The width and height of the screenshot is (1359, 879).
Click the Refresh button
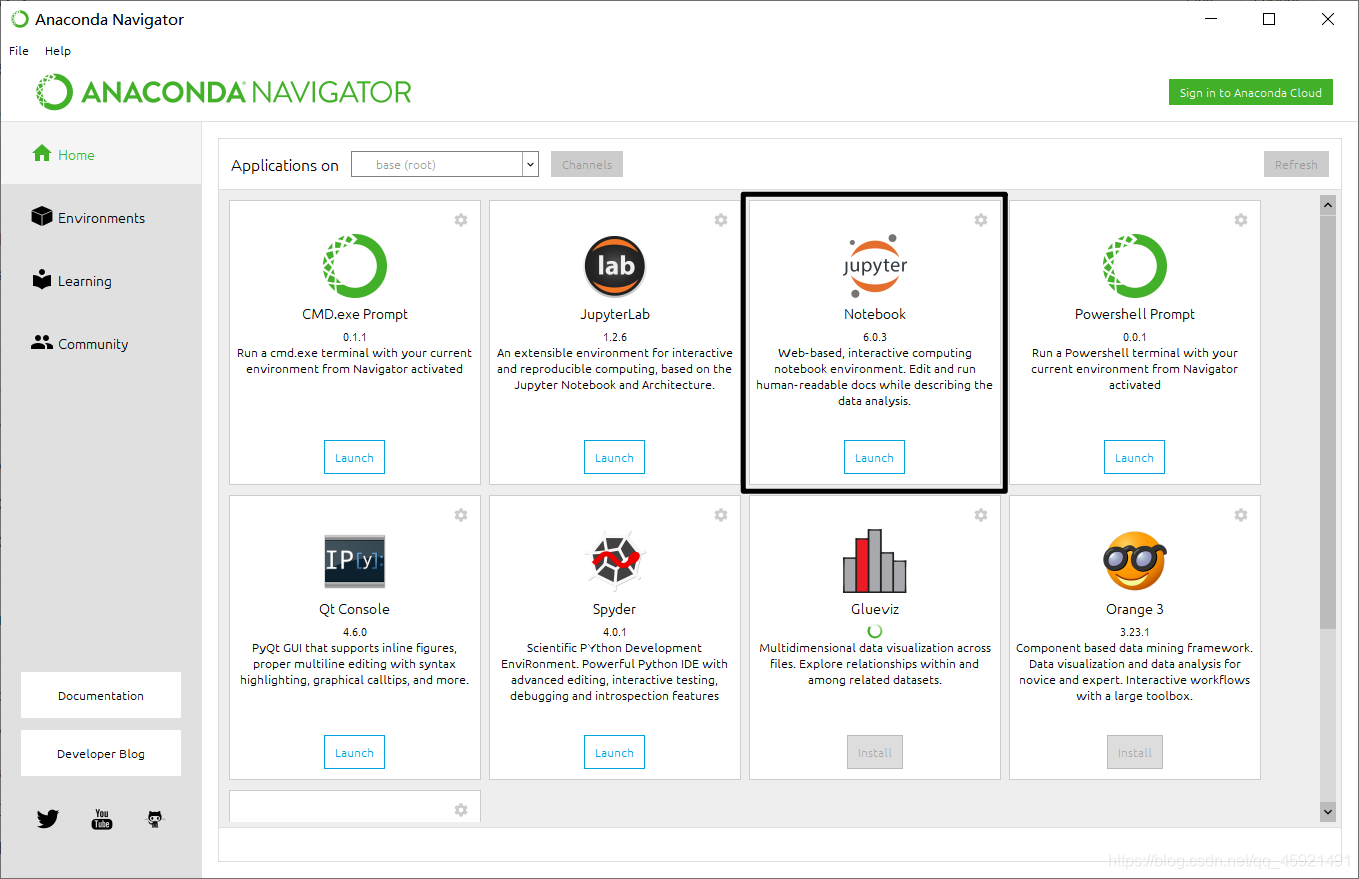pos(1296,164)
